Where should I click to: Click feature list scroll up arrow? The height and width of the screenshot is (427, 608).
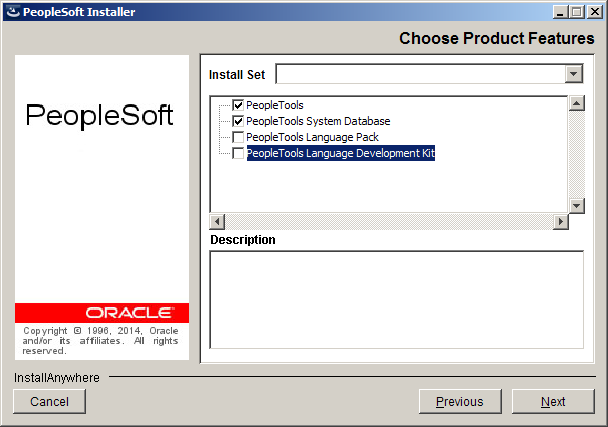pos(577,103)
